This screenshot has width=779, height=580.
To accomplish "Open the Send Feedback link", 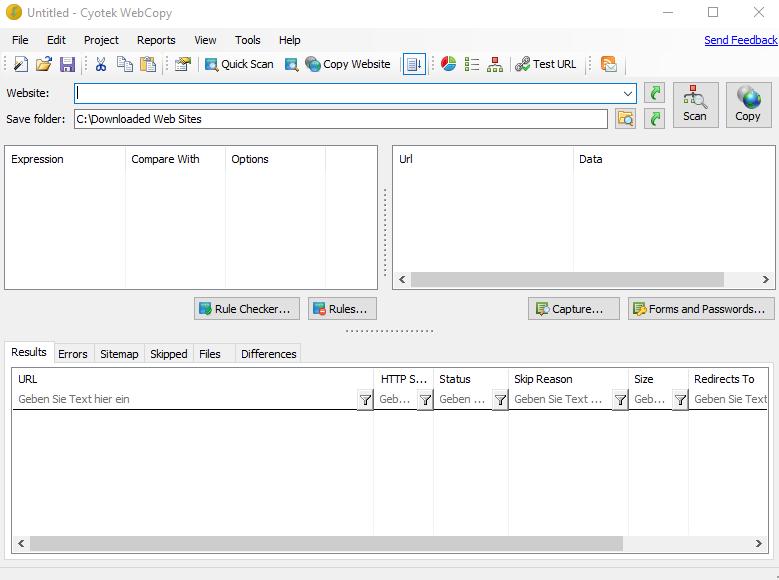I will 740,40.
